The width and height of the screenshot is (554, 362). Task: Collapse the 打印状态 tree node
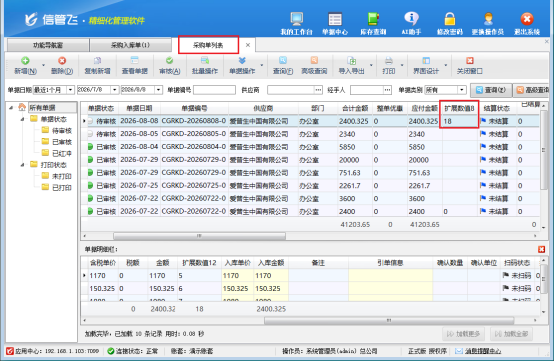tap(22, 165)
